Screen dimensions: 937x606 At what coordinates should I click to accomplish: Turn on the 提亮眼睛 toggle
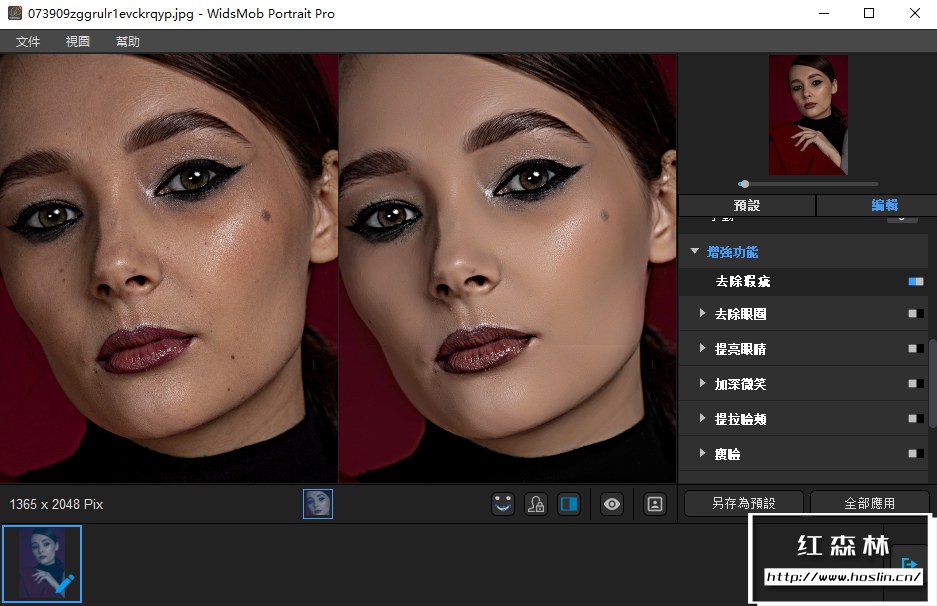[x=915, y=349]
